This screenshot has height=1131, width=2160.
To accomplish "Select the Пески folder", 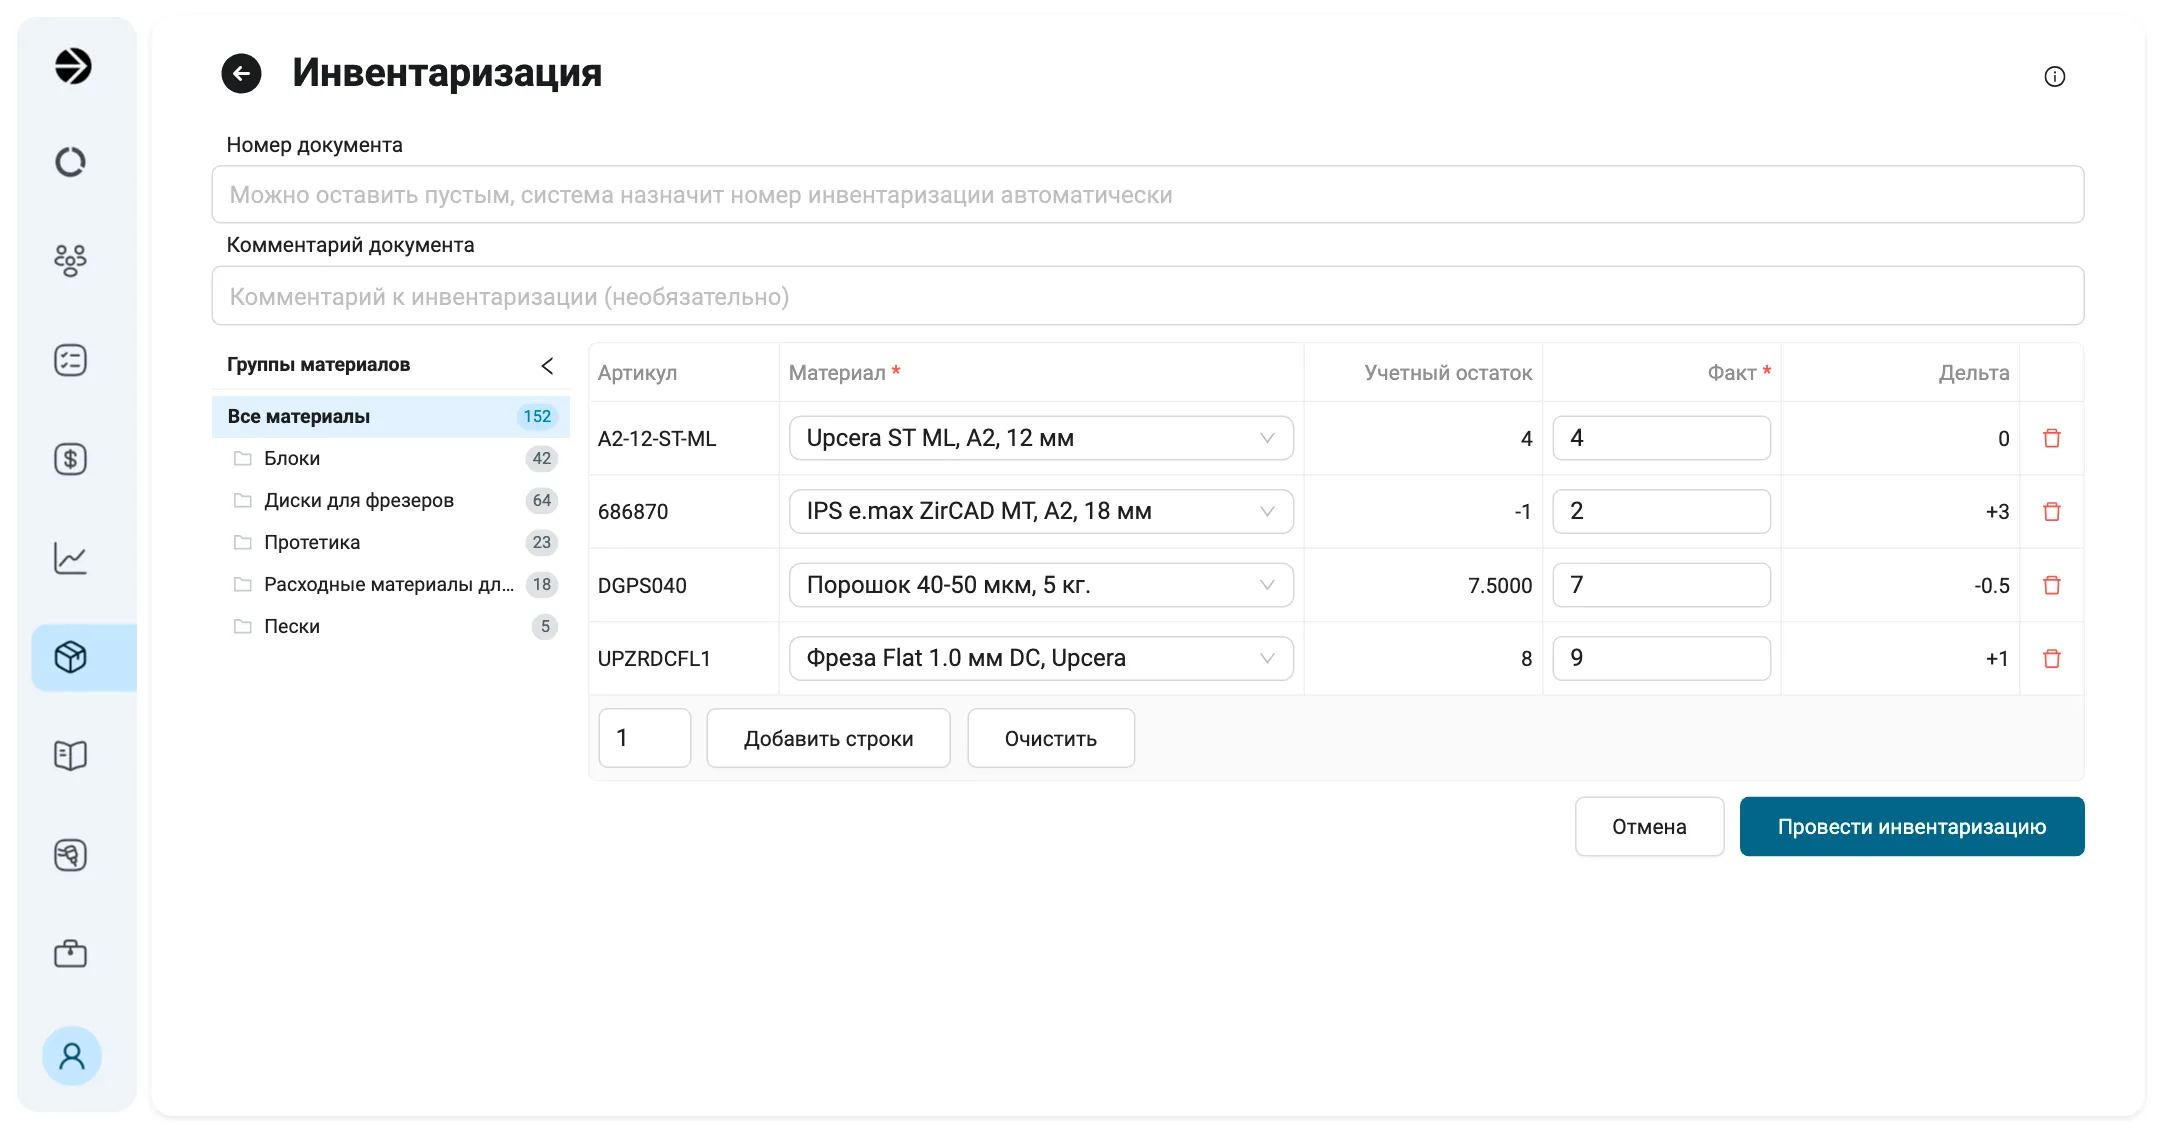I will [x=391, y=627].
